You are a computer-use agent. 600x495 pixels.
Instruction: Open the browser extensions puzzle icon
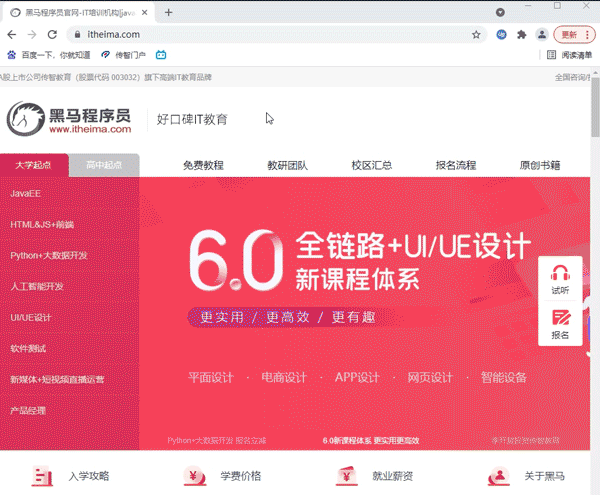coord(521,34)
